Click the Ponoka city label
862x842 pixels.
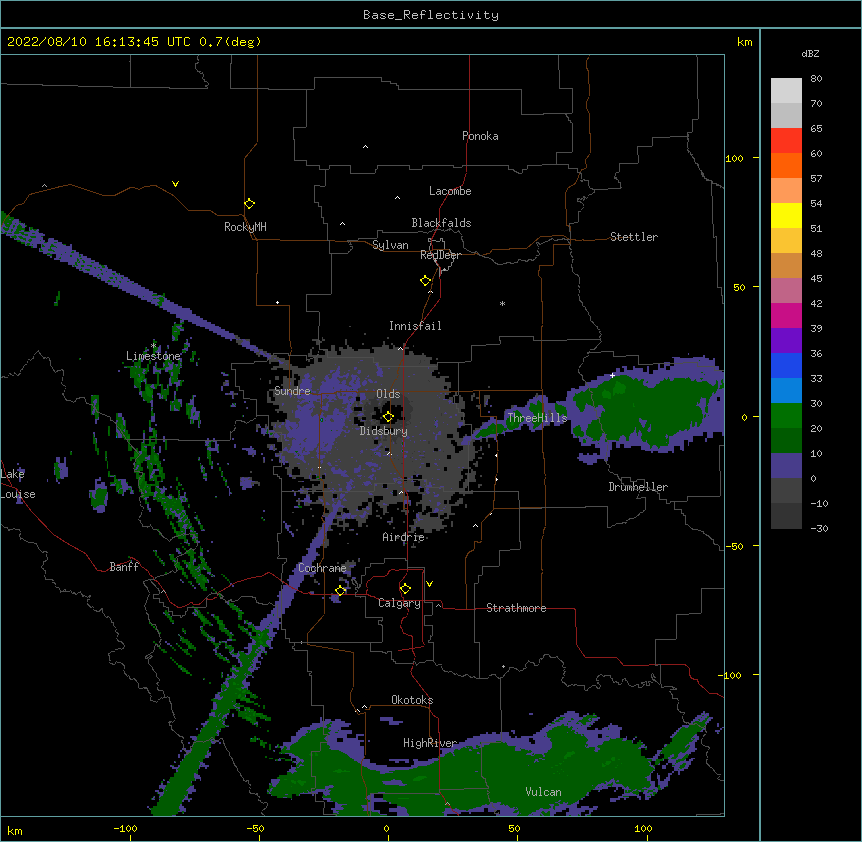pyautogui.click(x=480, y=136)
